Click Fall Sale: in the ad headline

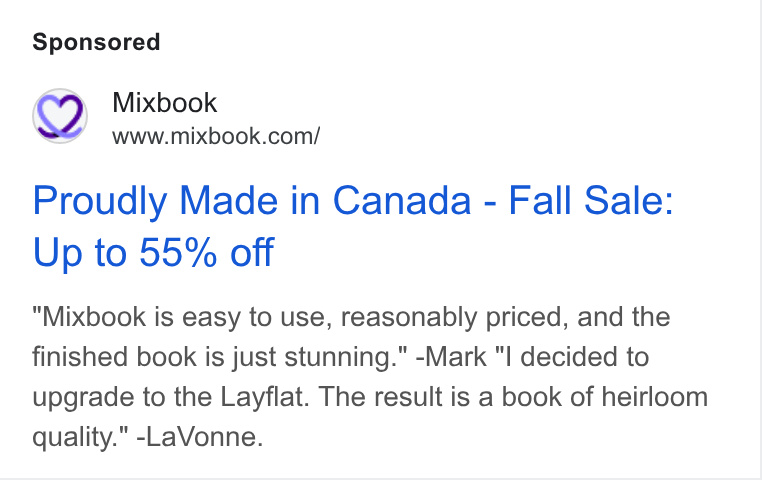[590, 200]
